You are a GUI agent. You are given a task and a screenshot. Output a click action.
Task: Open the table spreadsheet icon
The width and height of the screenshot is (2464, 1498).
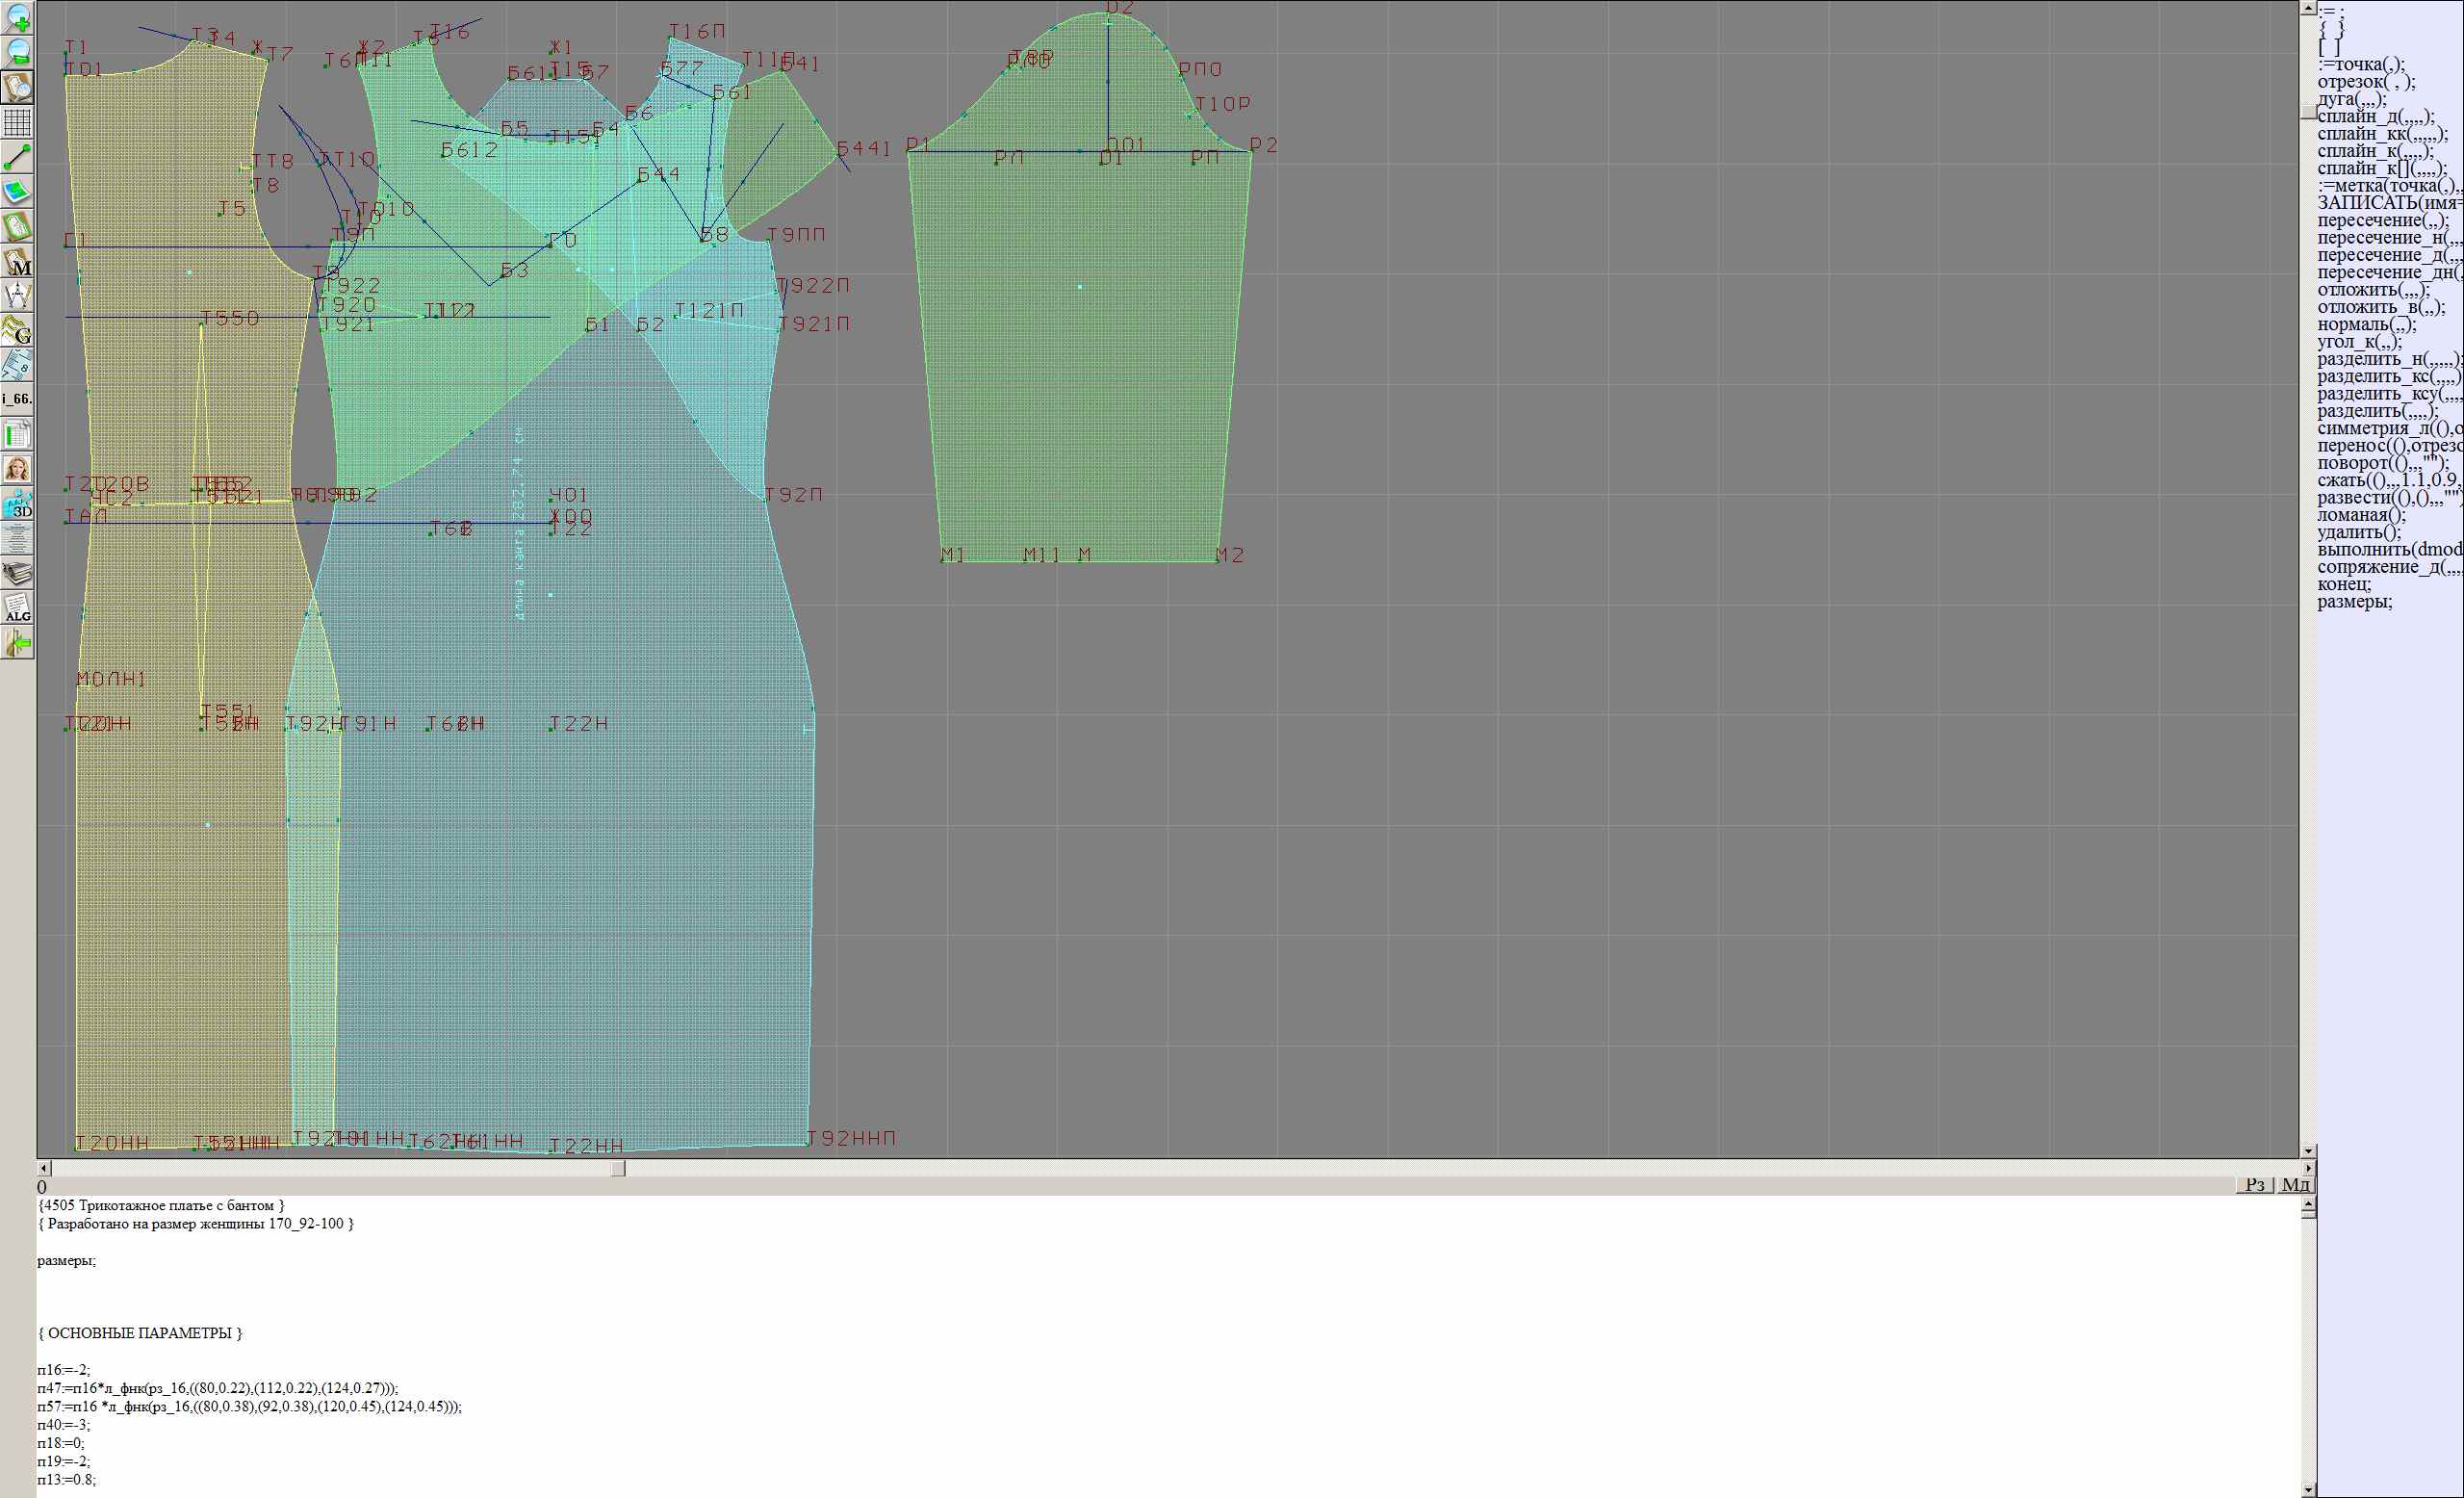[x=17, y=435]
